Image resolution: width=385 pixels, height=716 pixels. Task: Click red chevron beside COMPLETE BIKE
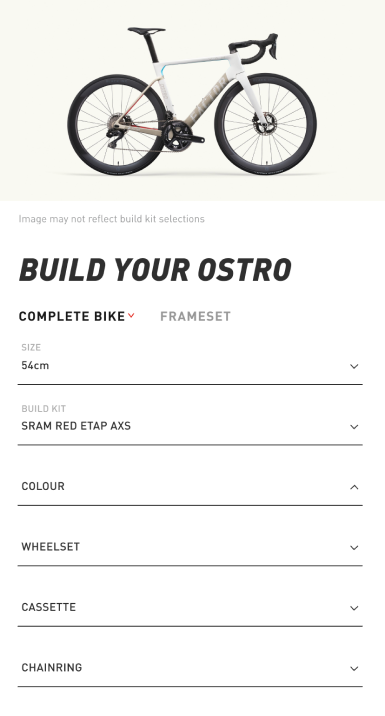[131, 316]
